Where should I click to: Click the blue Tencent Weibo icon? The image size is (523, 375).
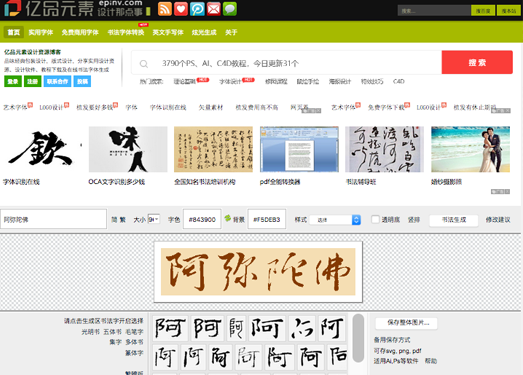[197, 9]
